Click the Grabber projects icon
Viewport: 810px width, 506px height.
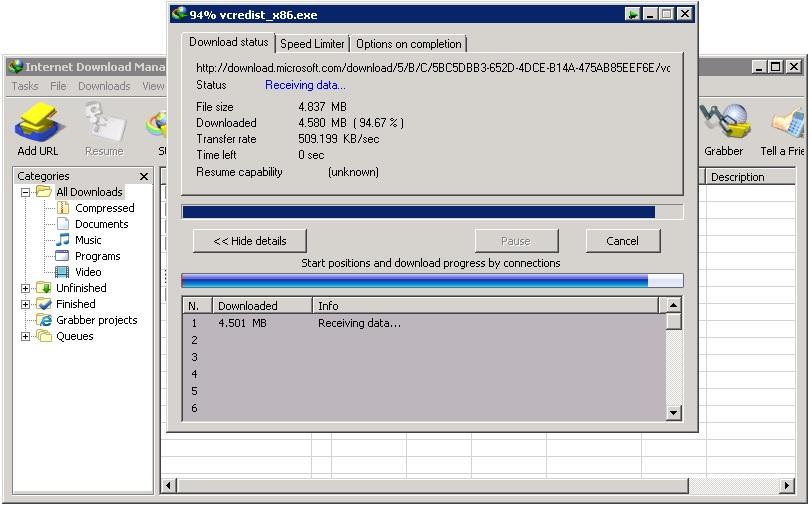click(44, 320)
